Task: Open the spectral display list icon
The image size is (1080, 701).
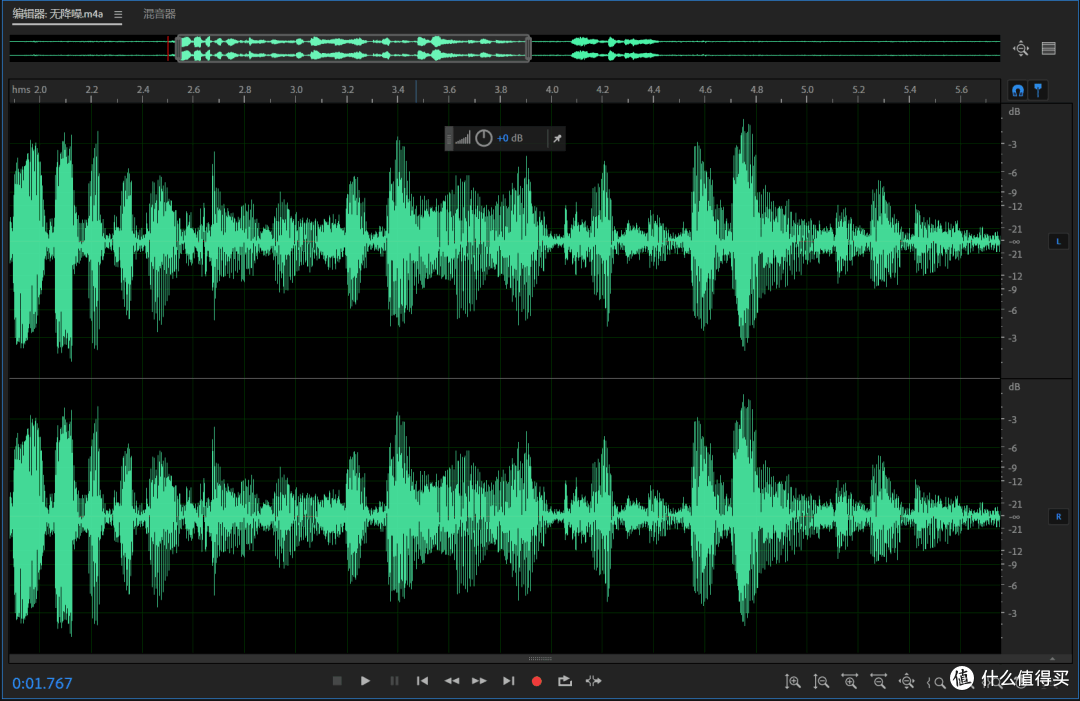Action: point(1048,48)
